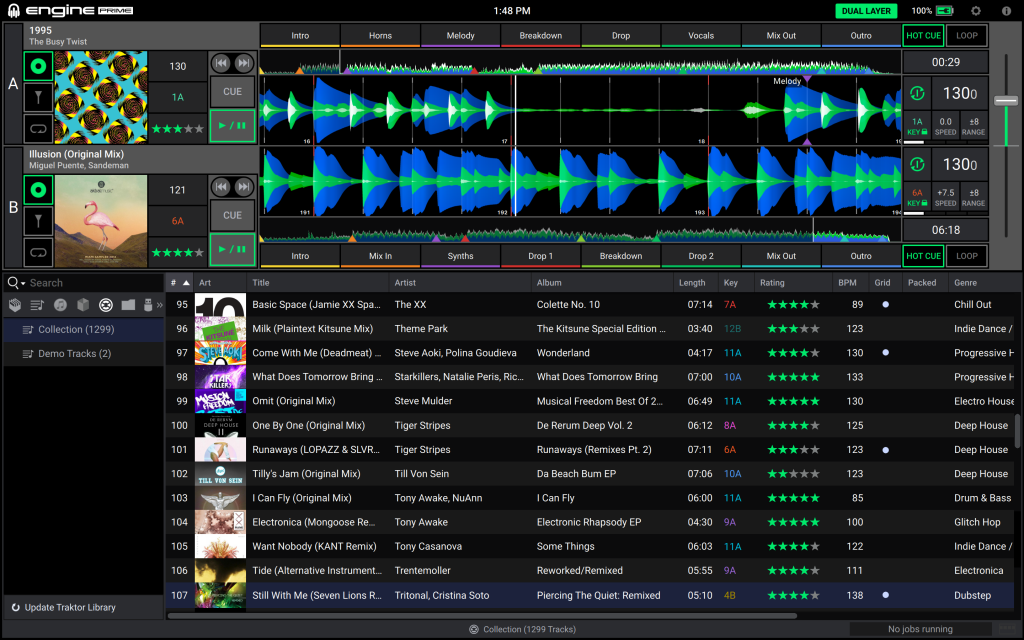The image size is (1024, 640).
Task: Change deck B pitch range ±8
Action: pyautogui.click(x=973, y=198)
